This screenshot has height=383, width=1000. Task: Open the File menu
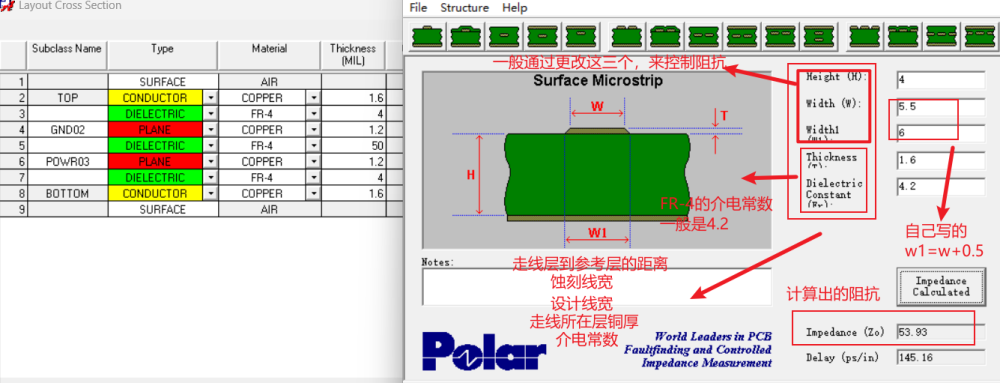click(418, 8)
